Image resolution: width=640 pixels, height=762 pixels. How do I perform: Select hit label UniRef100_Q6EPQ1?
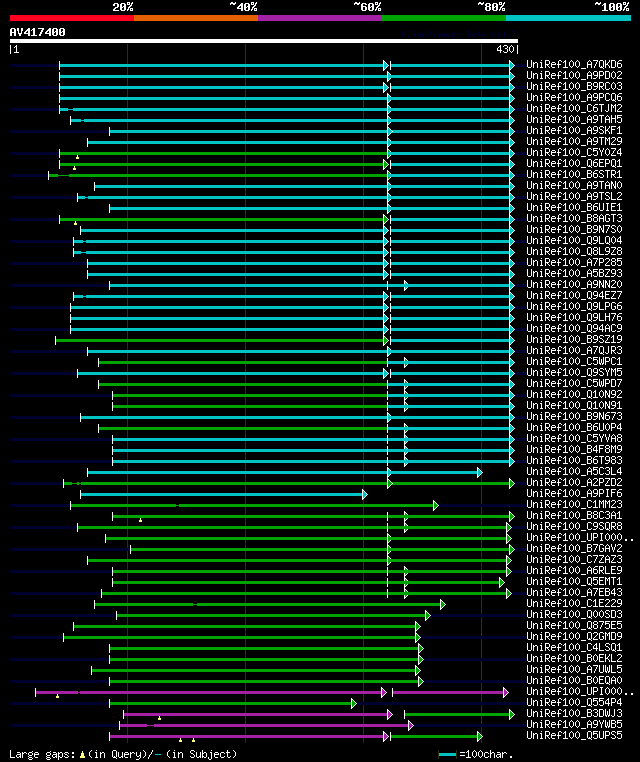(574, 163)
